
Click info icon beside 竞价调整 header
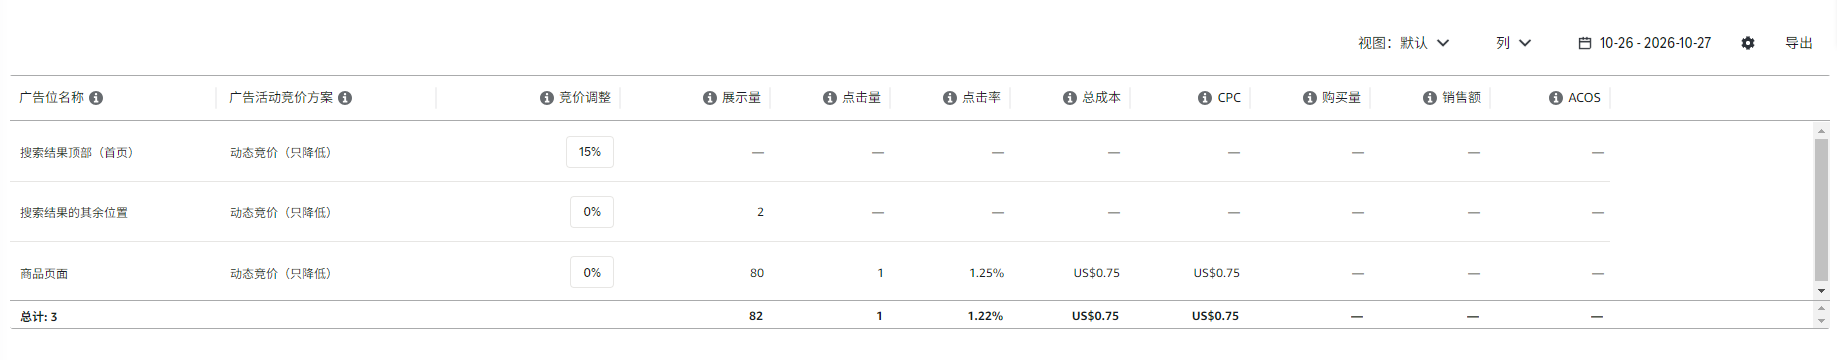point(547,98)
